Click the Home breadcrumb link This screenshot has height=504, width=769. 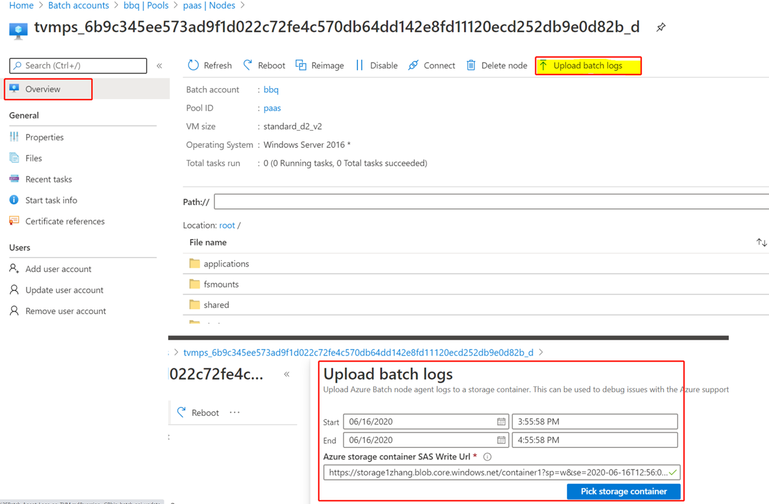coord(22,5)
